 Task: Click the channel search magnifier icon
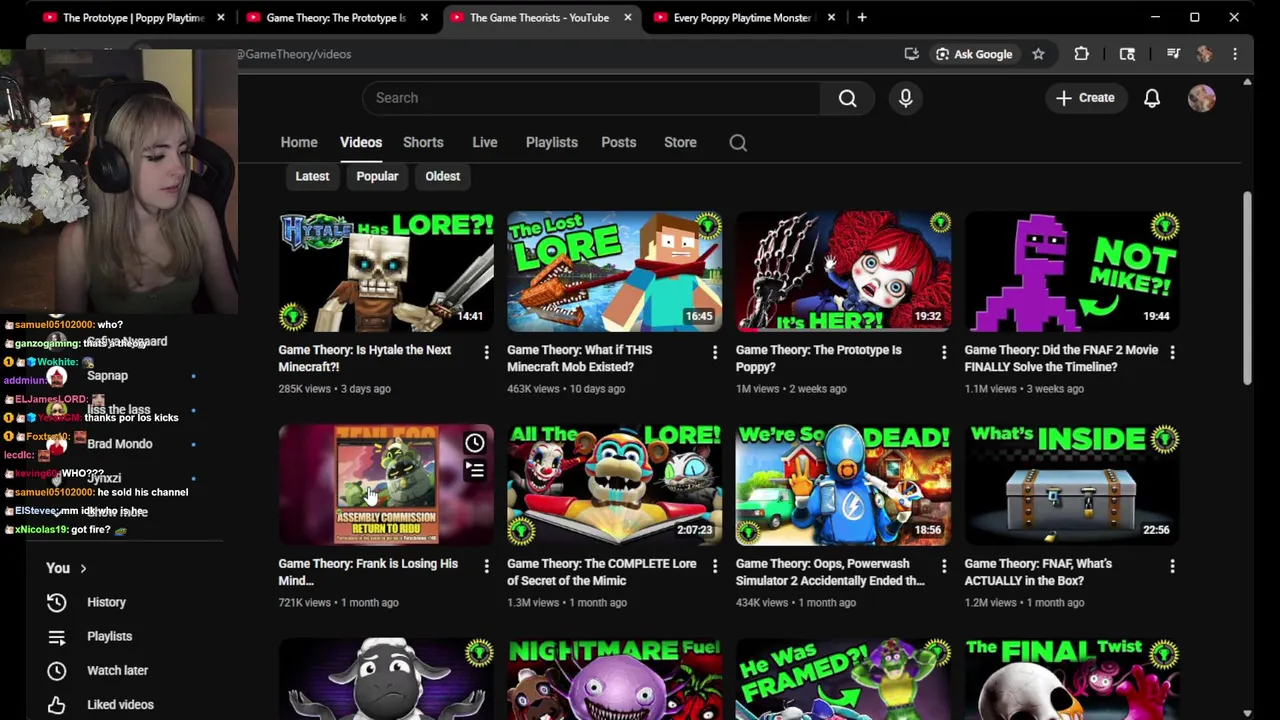pyautogui.click(x=738, y=143)
